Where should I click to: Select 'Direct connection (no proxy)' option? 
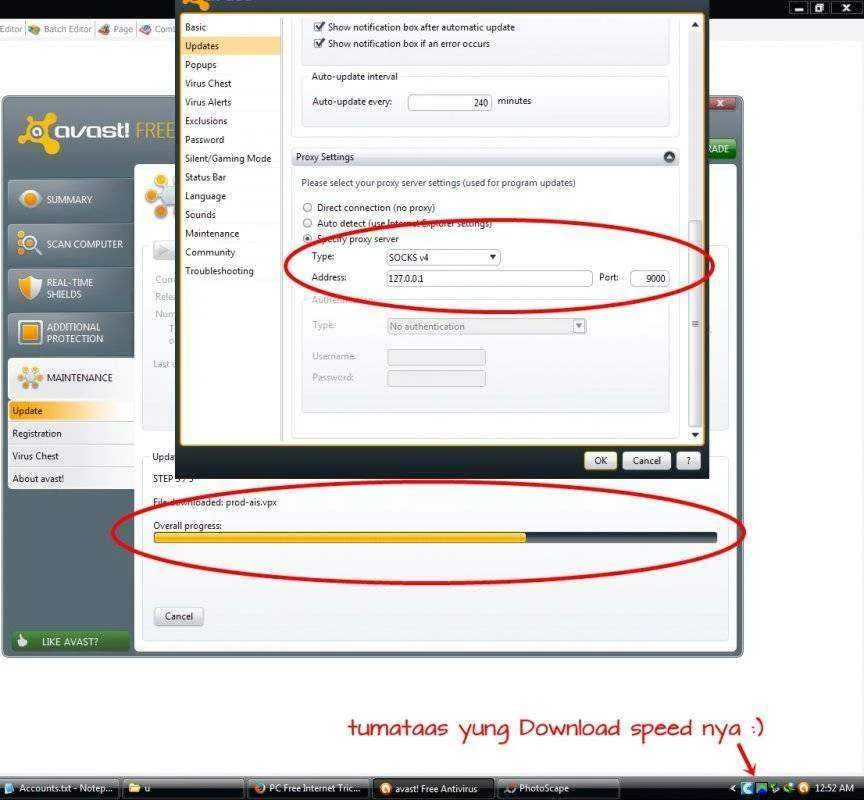(x=307, y=208)
